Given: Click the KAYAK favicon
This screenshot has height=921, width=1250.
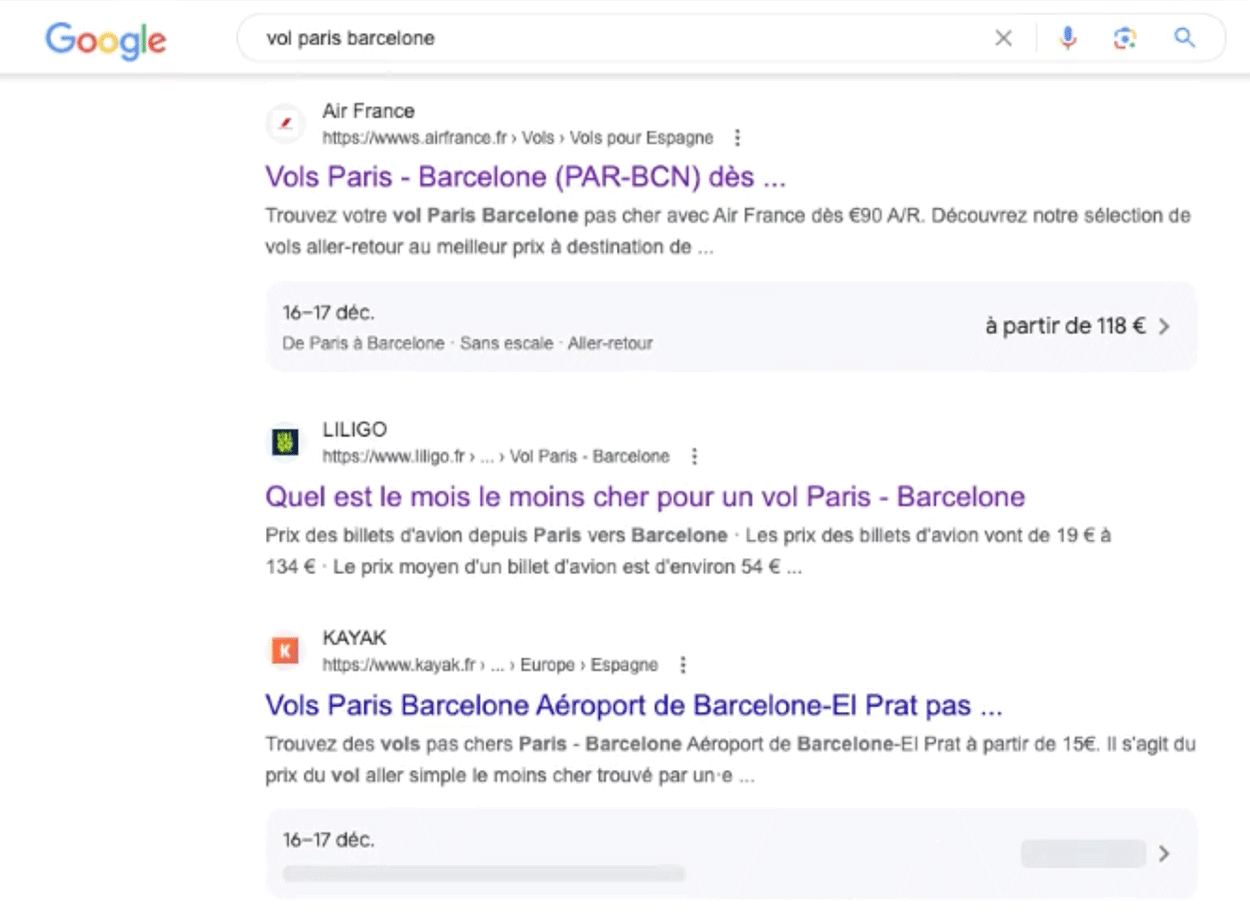Looking at the screenshot, I should (x=285, y=651).
